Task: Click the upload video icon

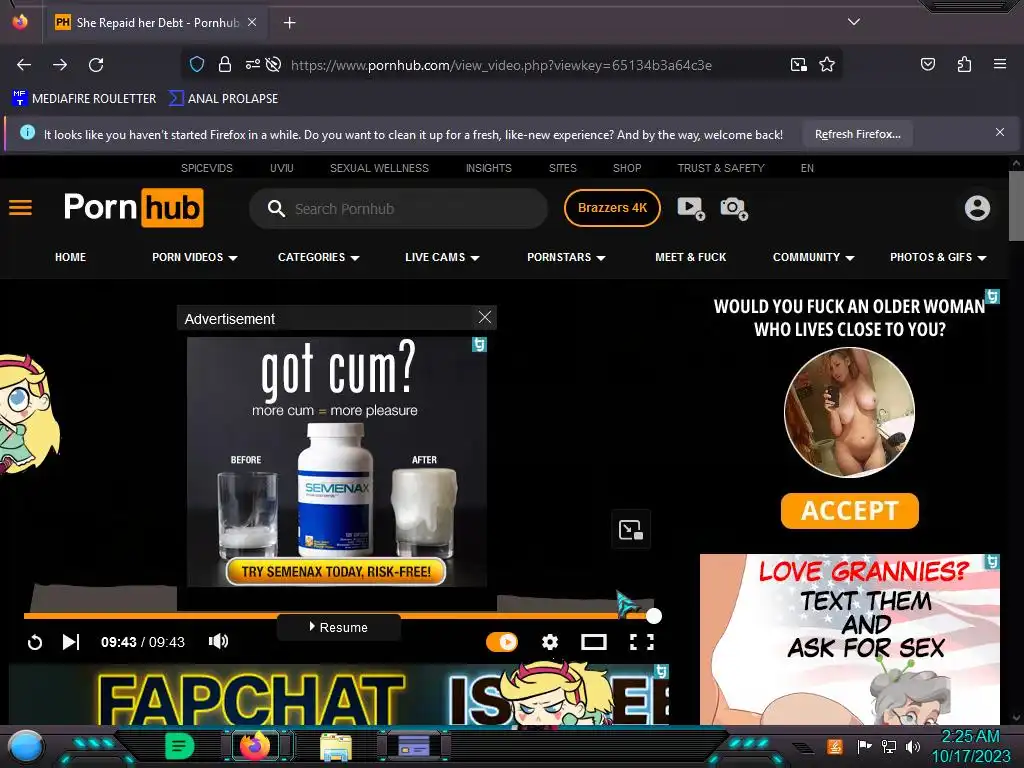Action: 691,208
